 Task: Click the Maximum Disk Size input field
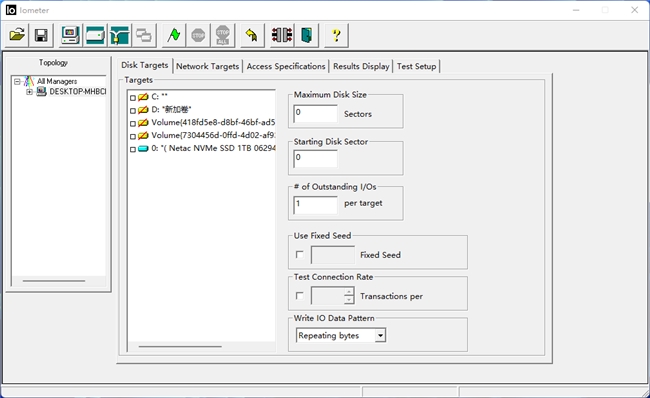coord(315,114)
